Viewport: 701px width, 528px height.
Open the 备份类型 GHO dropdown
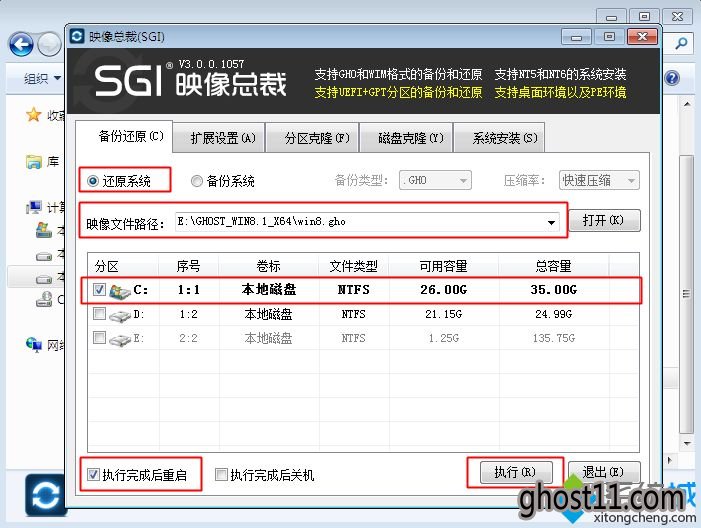[x=435, y=180]
